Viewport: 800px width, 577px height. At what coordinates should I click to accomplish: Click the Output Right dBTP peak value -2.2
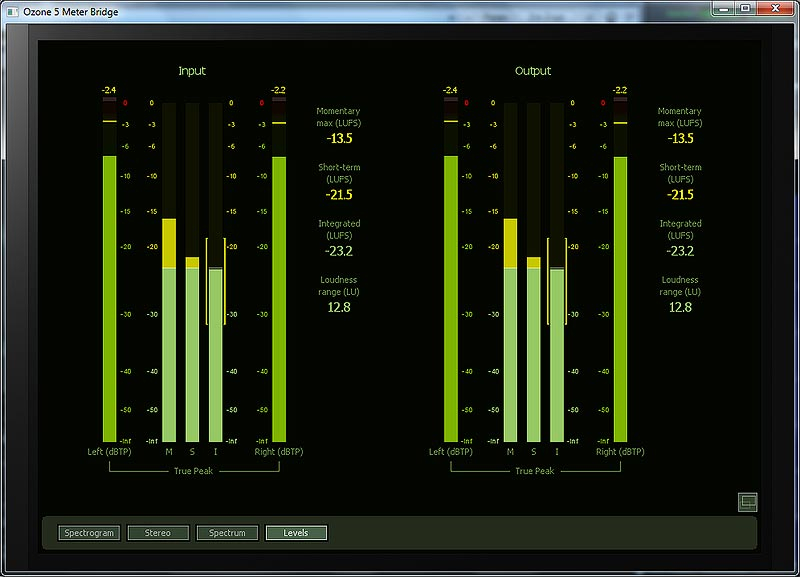620,90
